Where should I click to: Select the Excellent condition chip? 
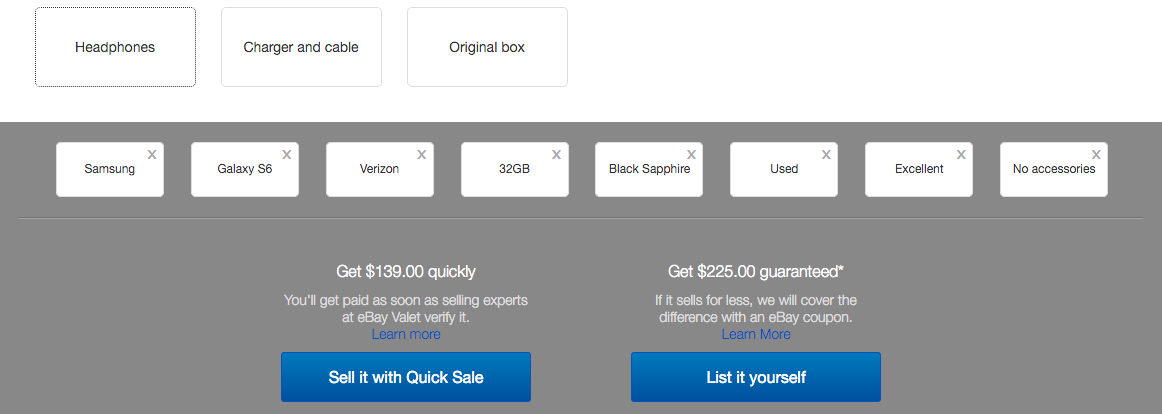coord(919,170)
